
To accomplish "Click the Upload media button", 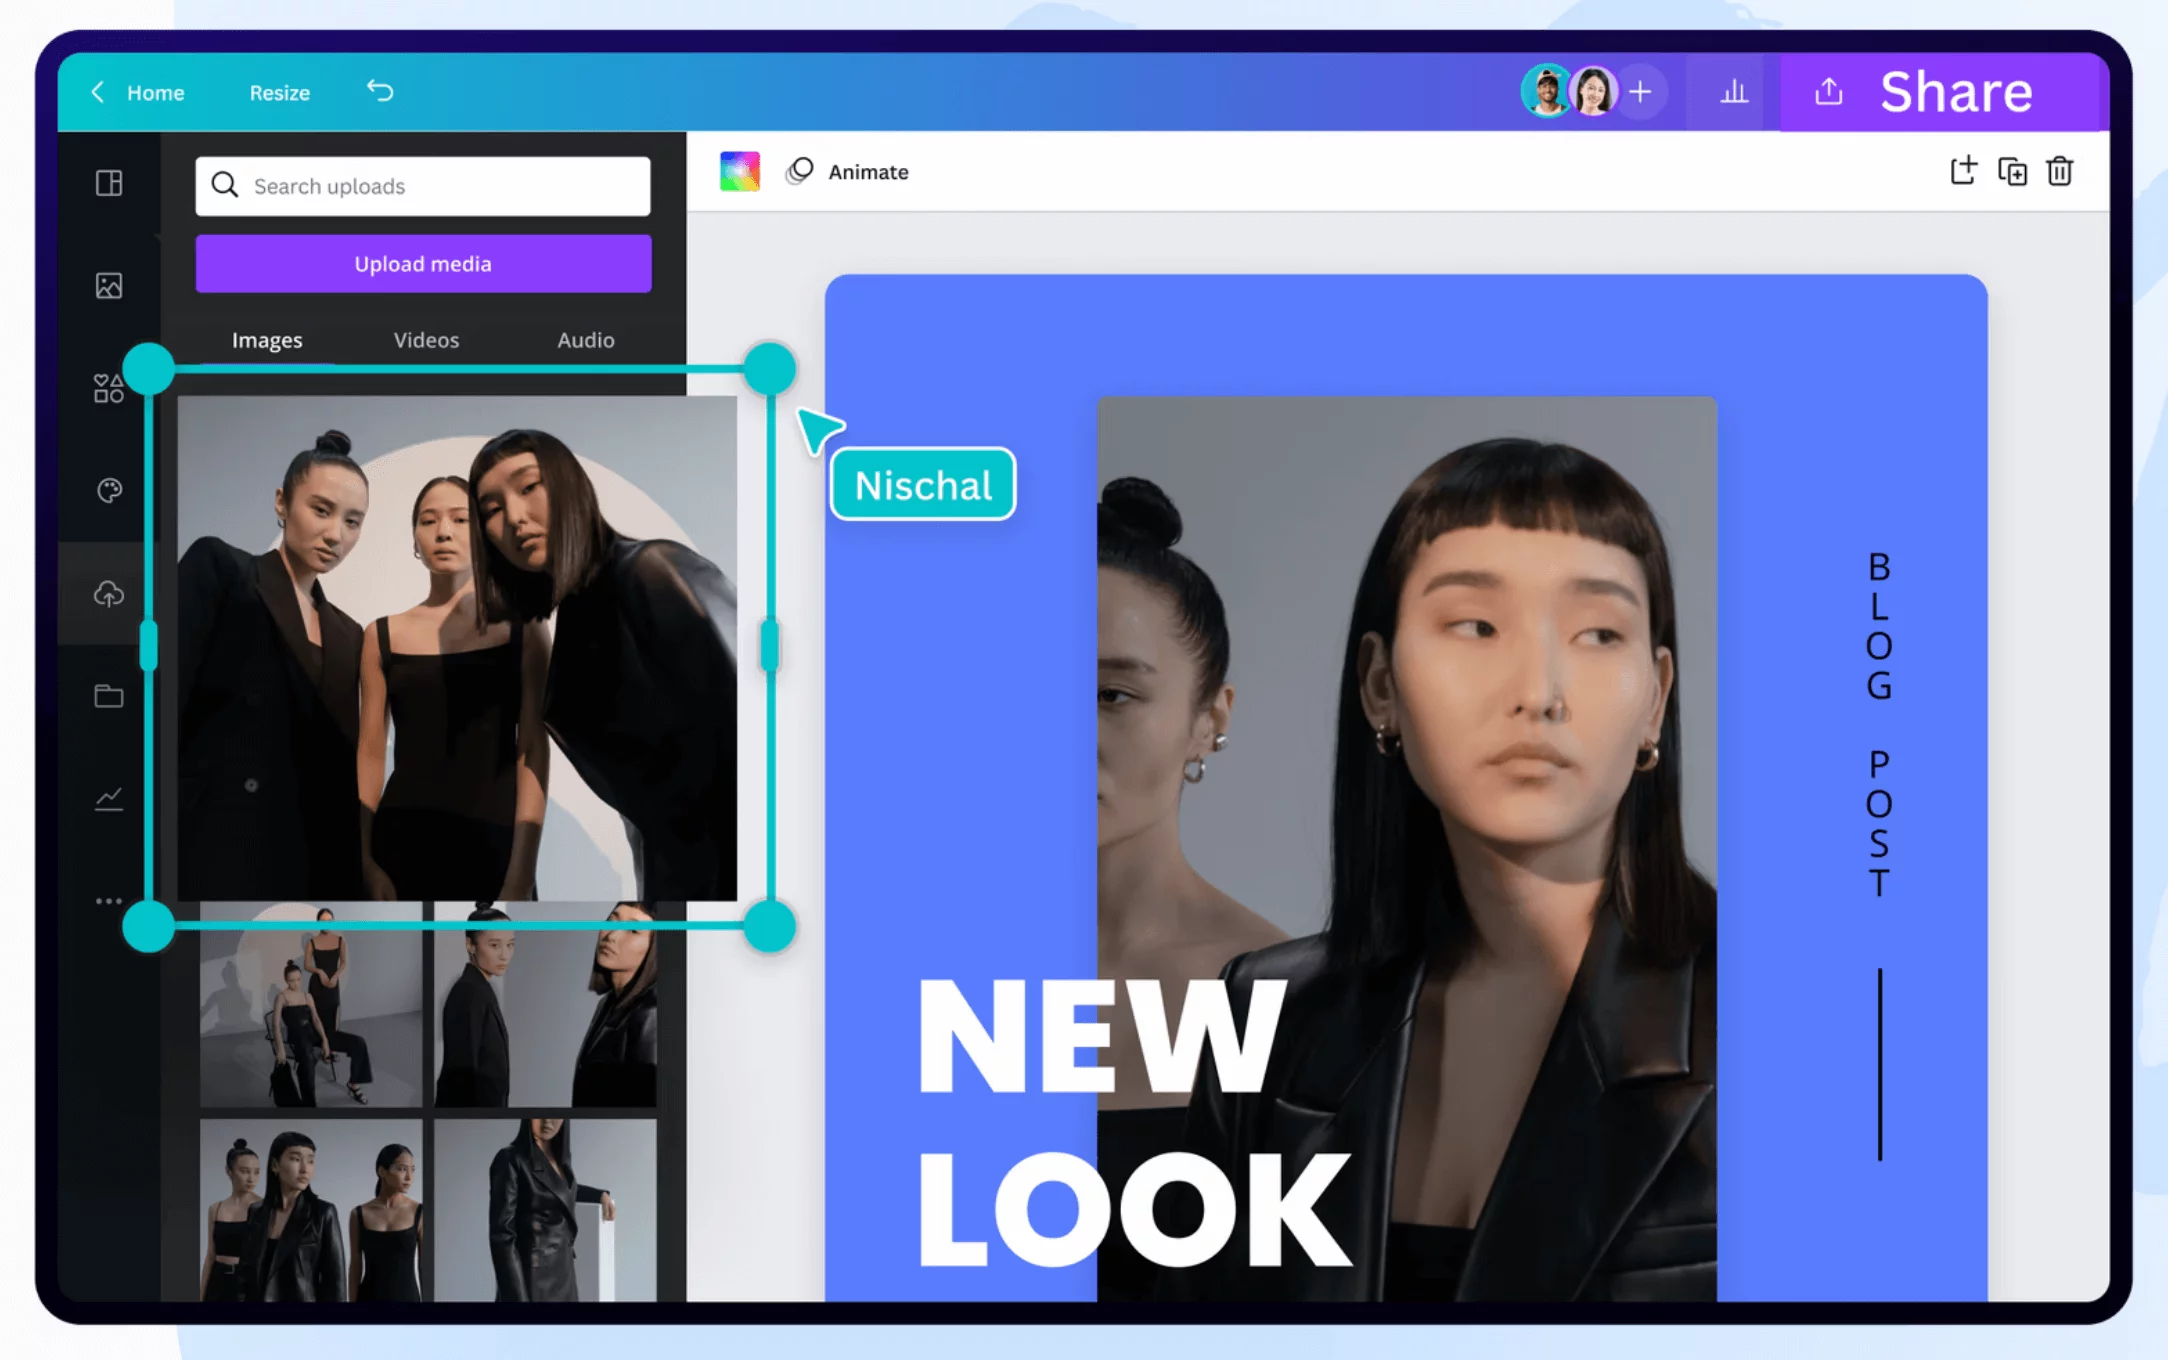I will click(421, 263).
